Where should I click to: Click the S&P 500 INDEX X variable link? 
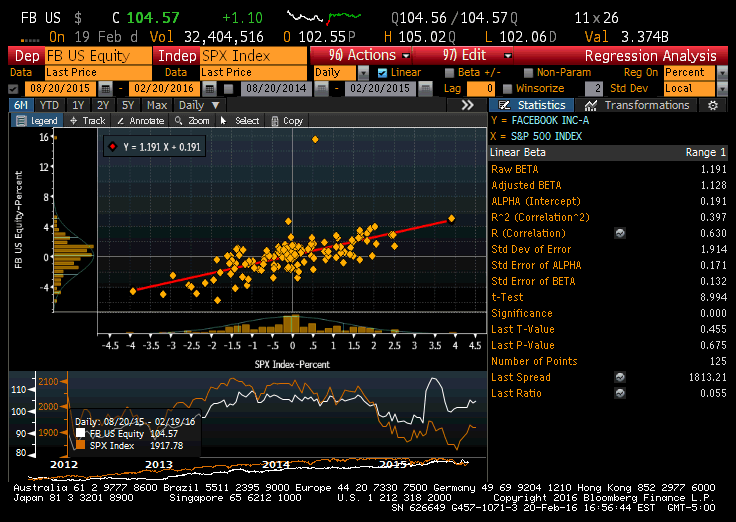(x=546, y=137)
